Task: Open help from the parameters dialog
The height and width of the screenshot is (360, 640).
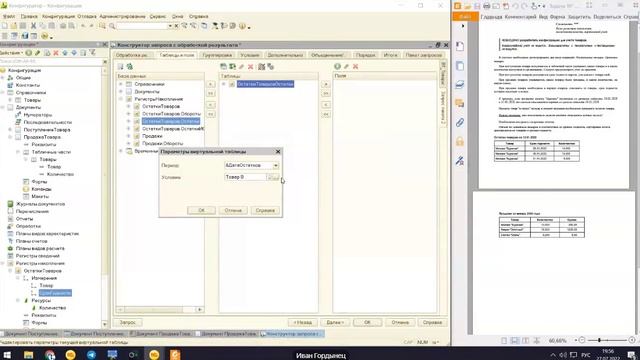Action: pos(265,210)
